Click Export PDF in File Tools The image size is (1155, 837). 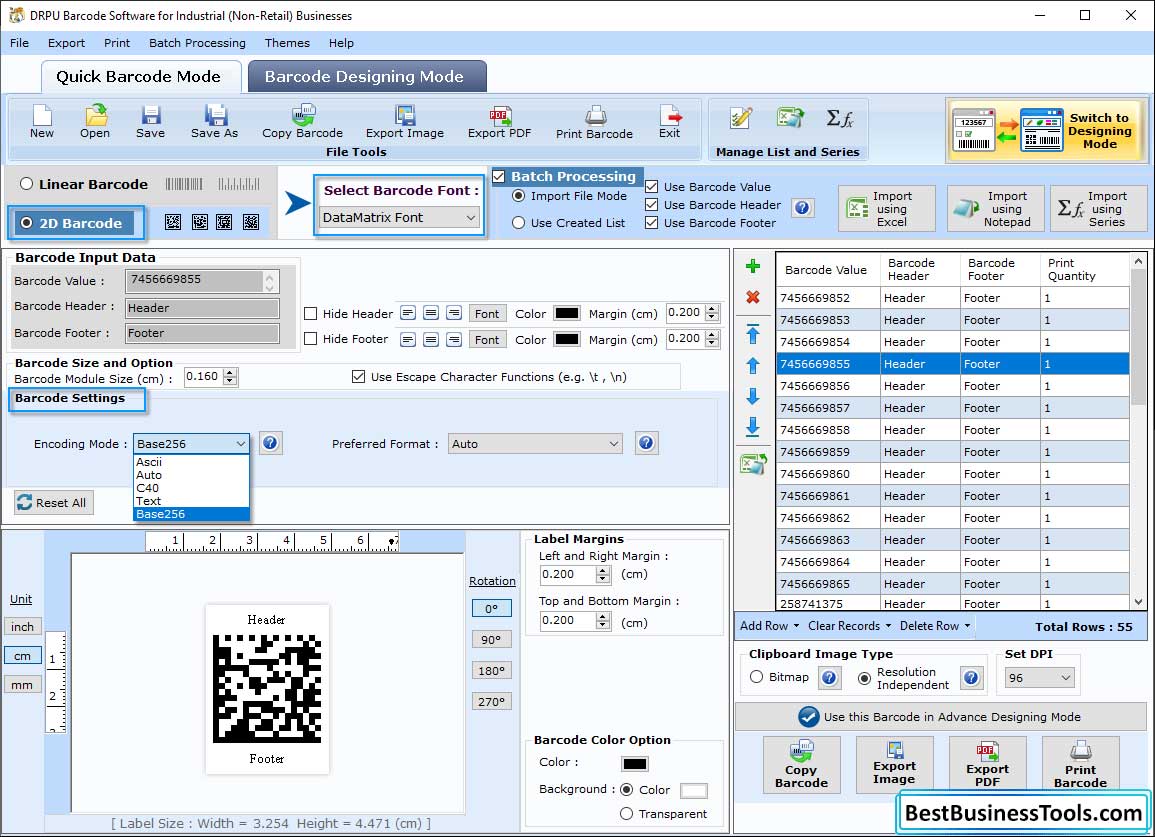(x=499, y=122)
